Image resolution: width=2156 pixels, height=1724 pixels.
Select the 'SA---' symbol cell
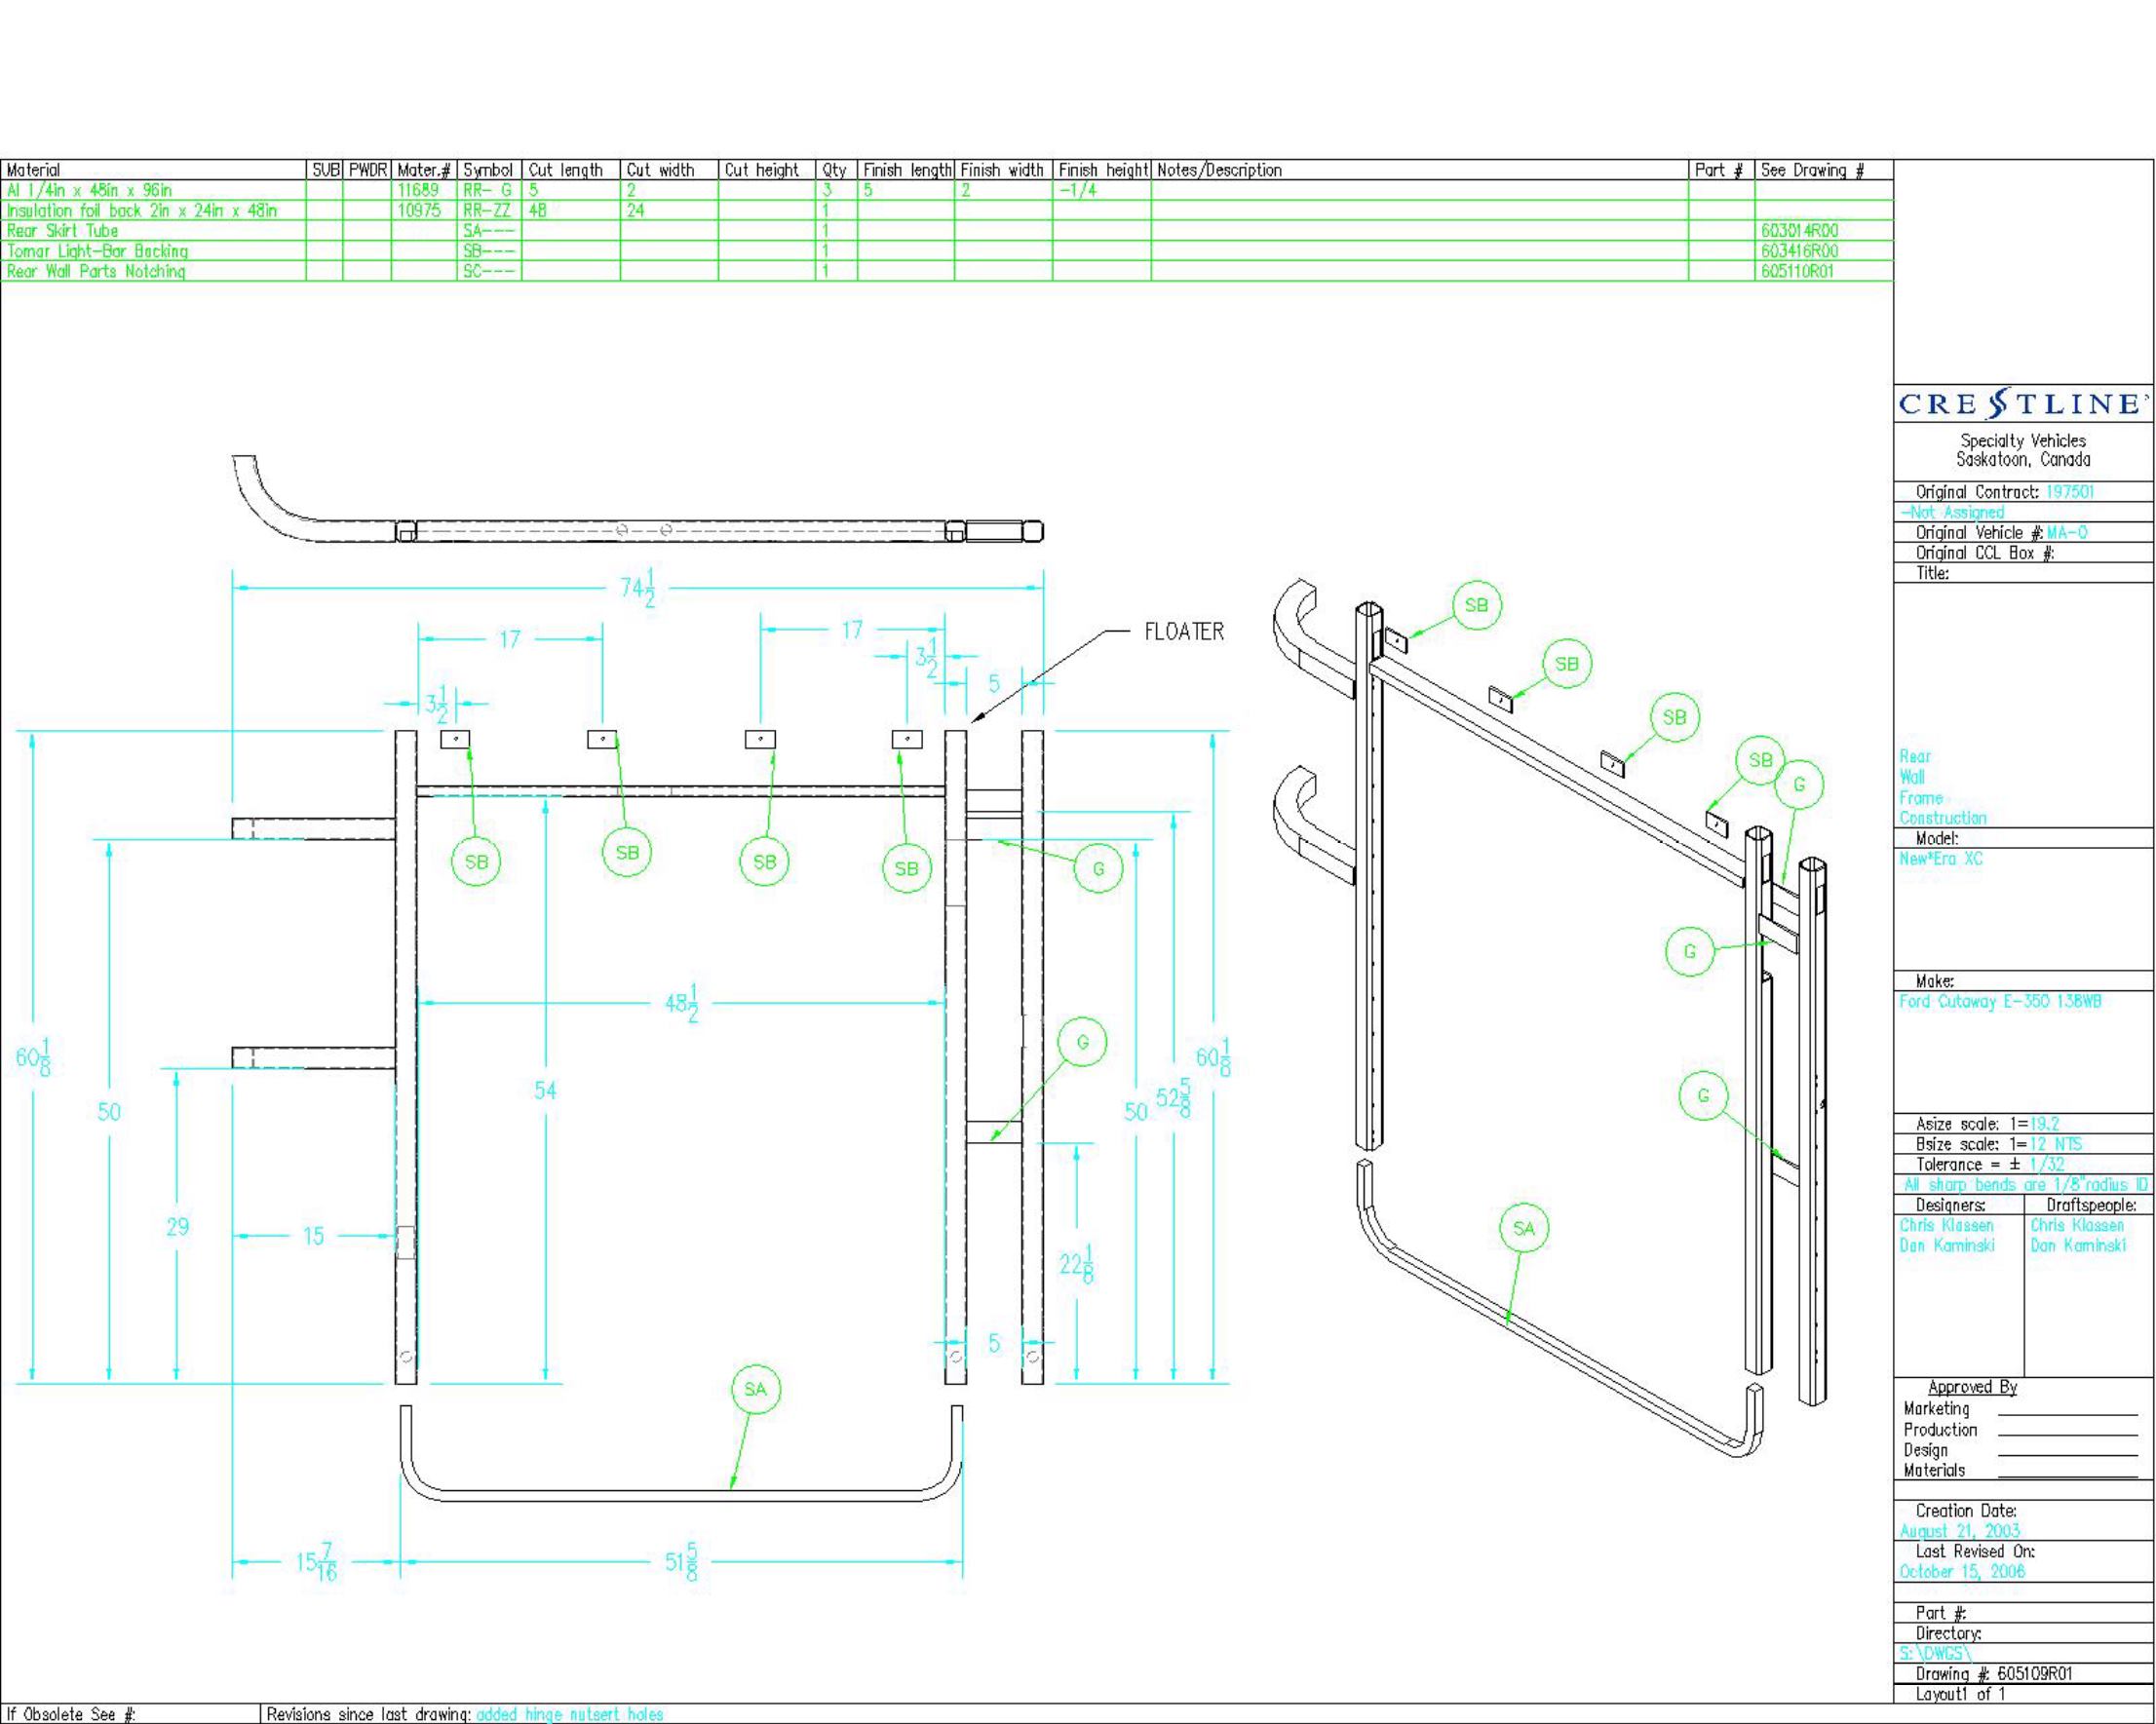[x=489, y=231]
